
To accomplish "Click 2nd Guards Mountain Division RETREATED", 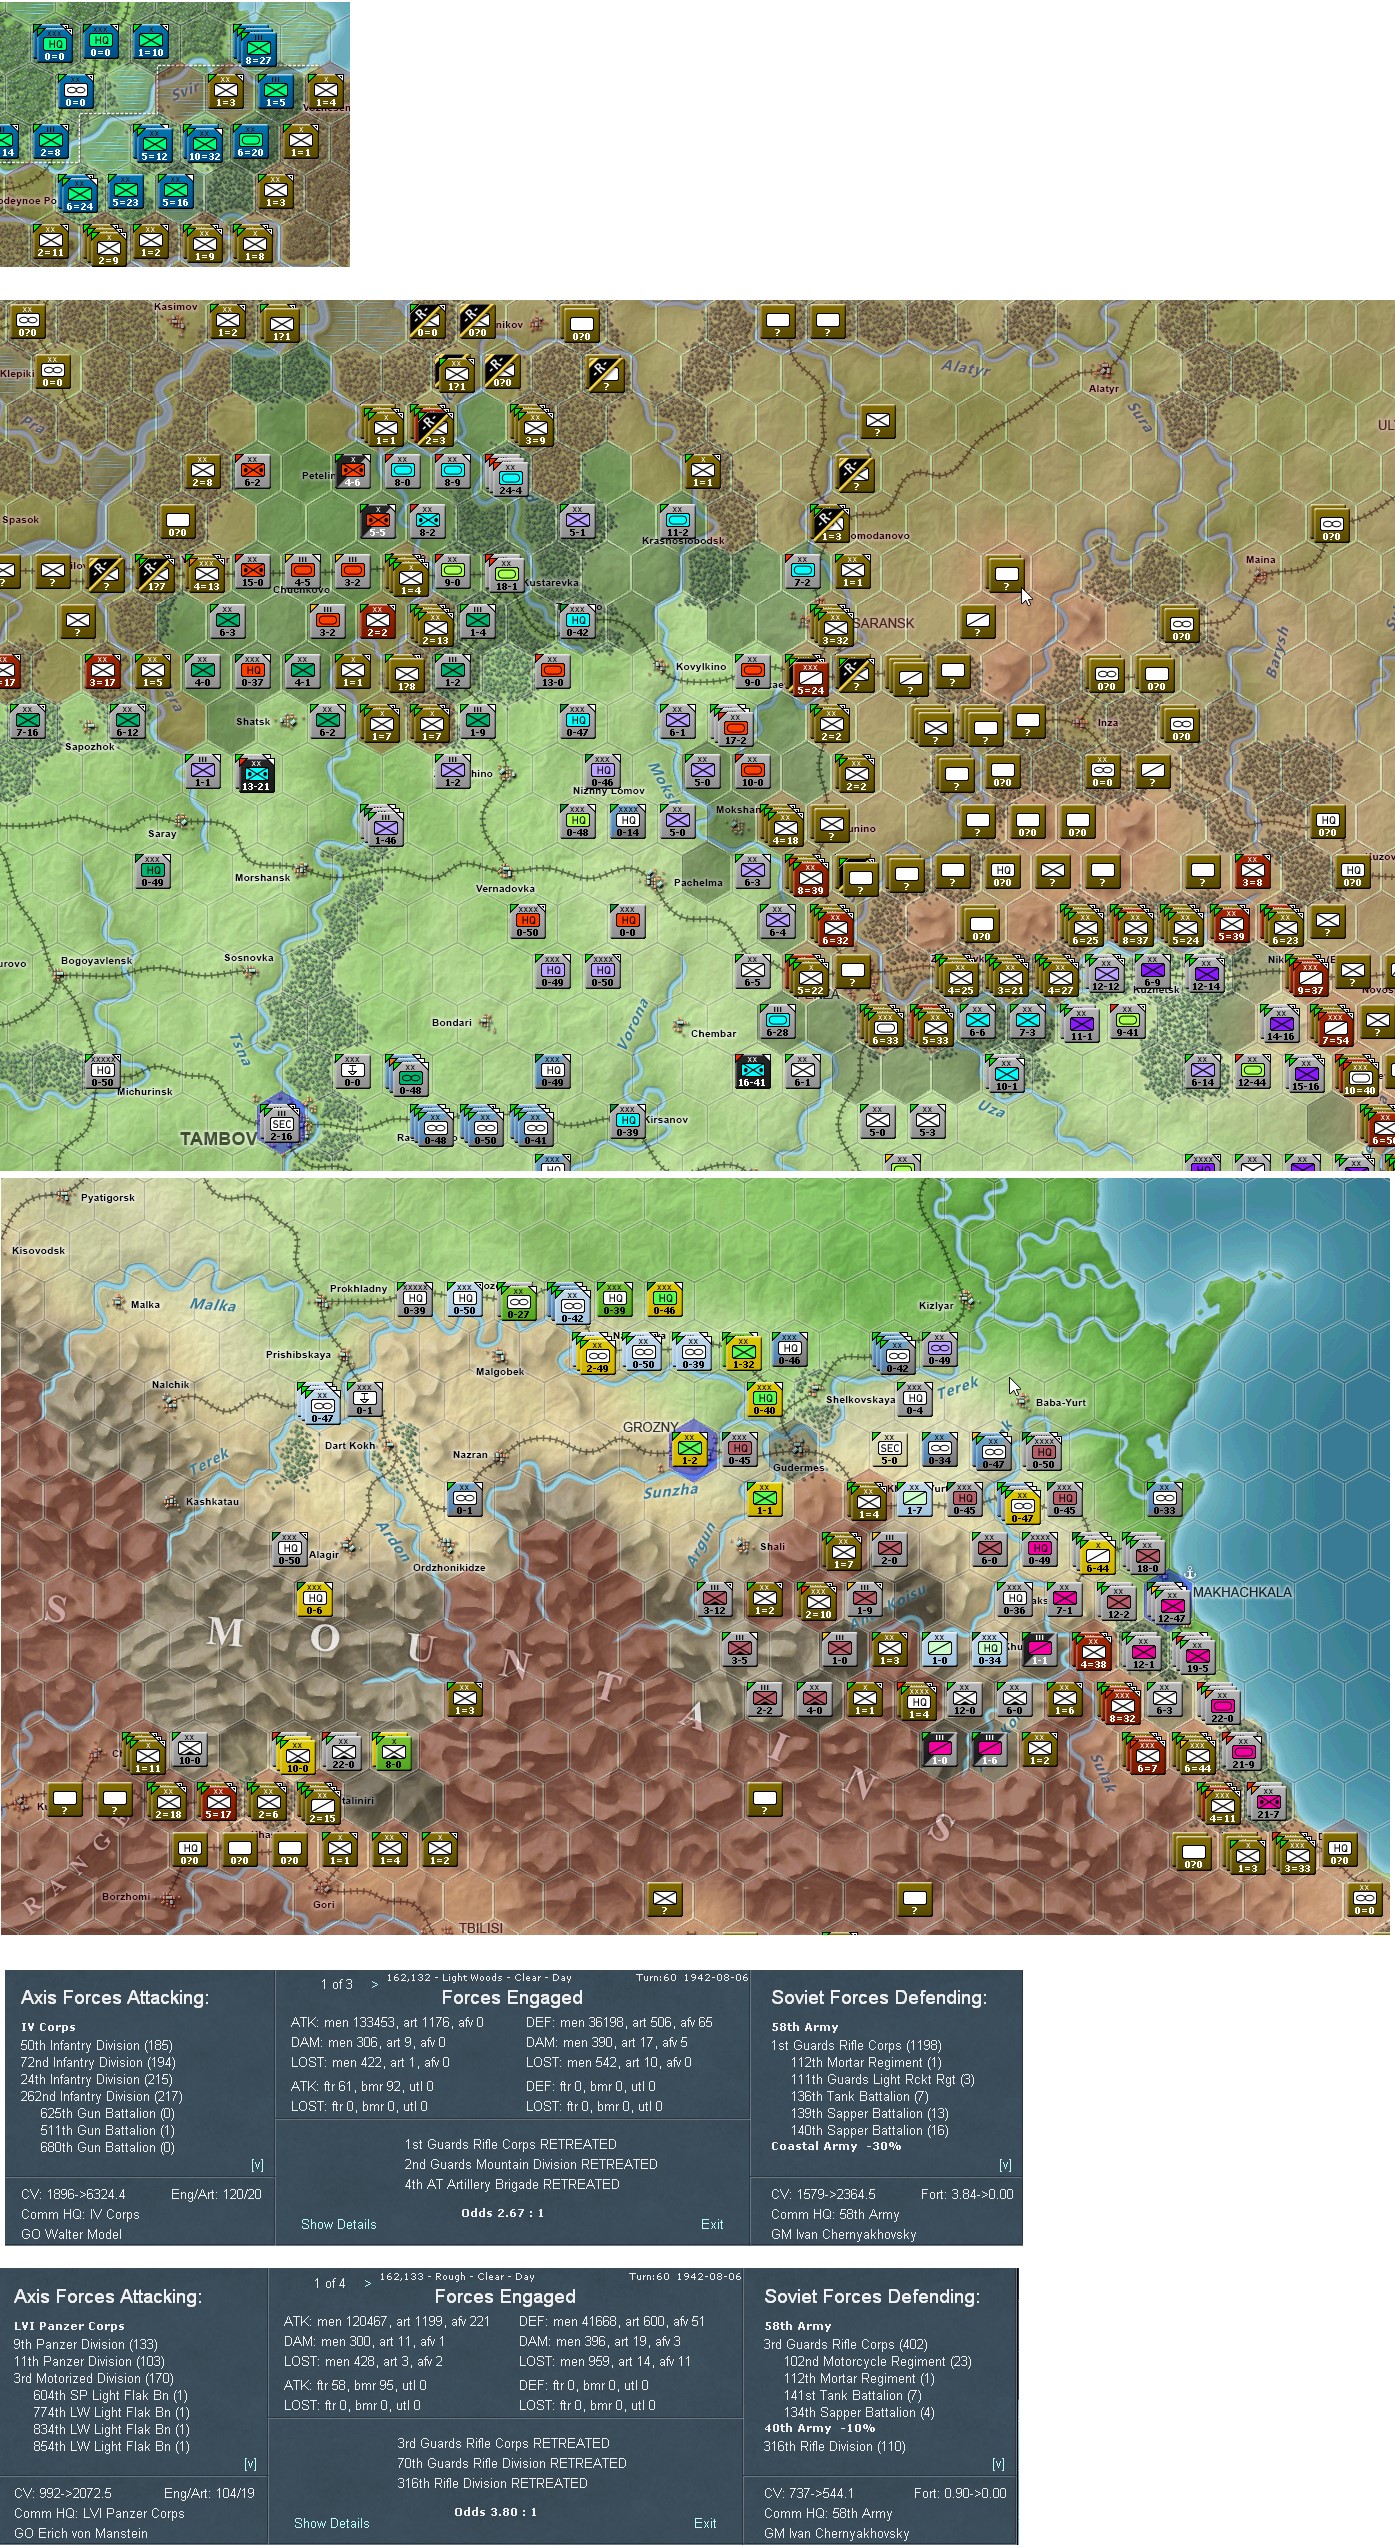I will point(530,2164).
